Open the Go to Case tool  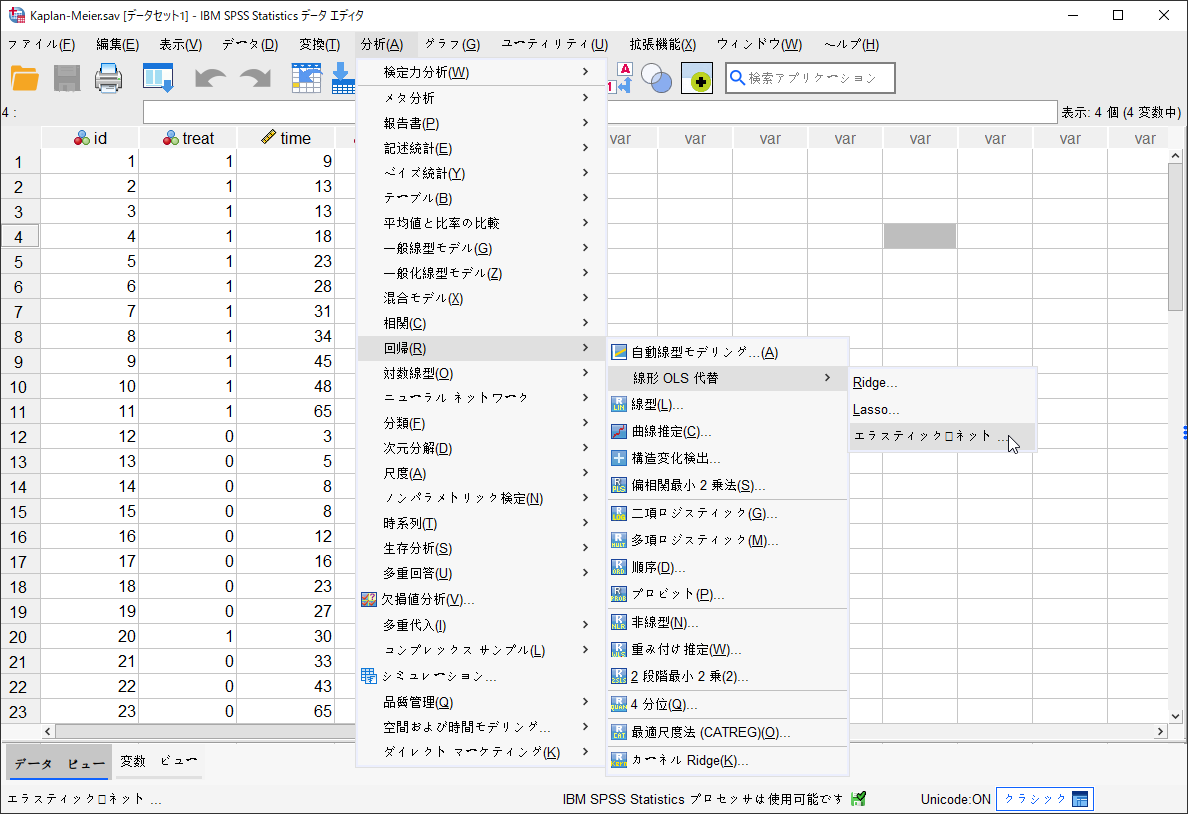[x=306, y=77]
